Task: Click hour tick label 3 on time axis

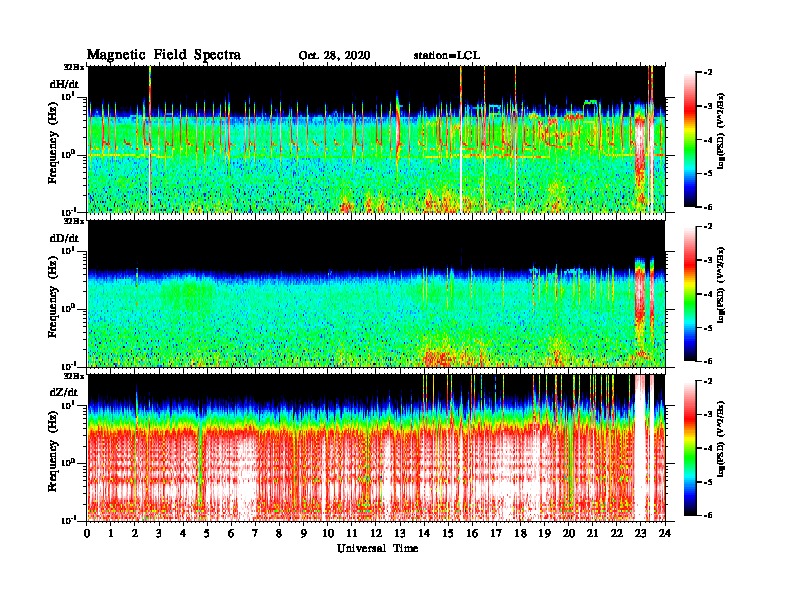Action: tap(159, 533)
